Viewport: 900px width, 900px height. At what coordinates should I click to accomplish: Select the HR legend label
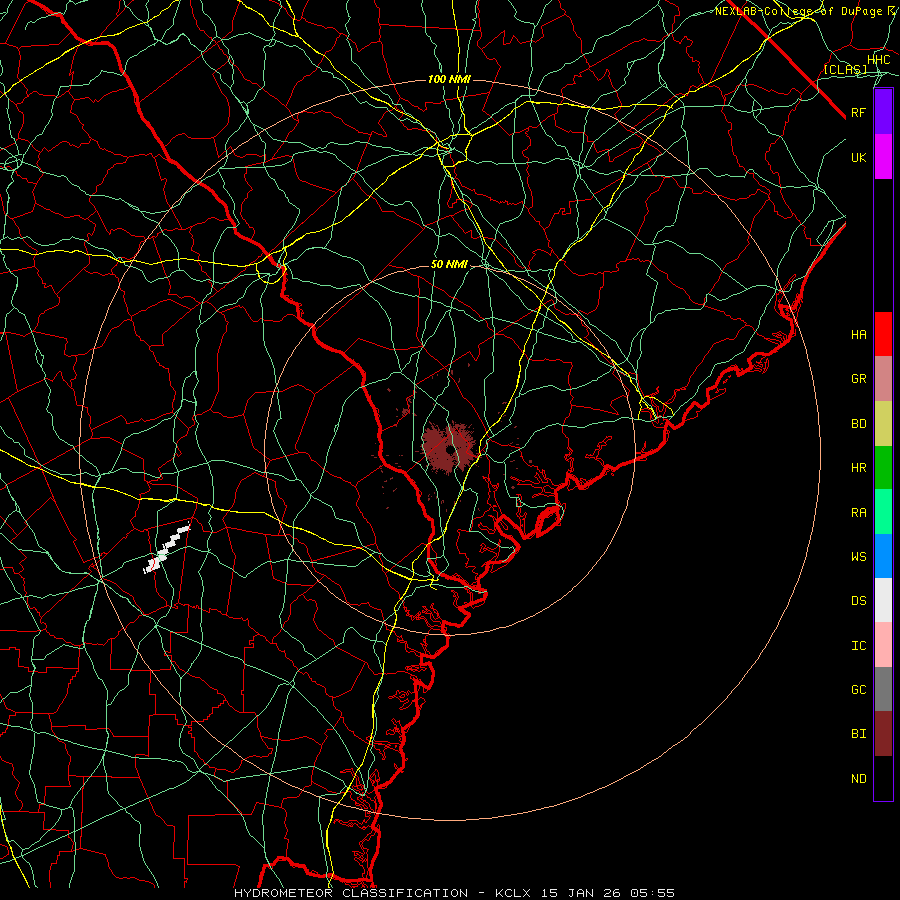[858, 468]
